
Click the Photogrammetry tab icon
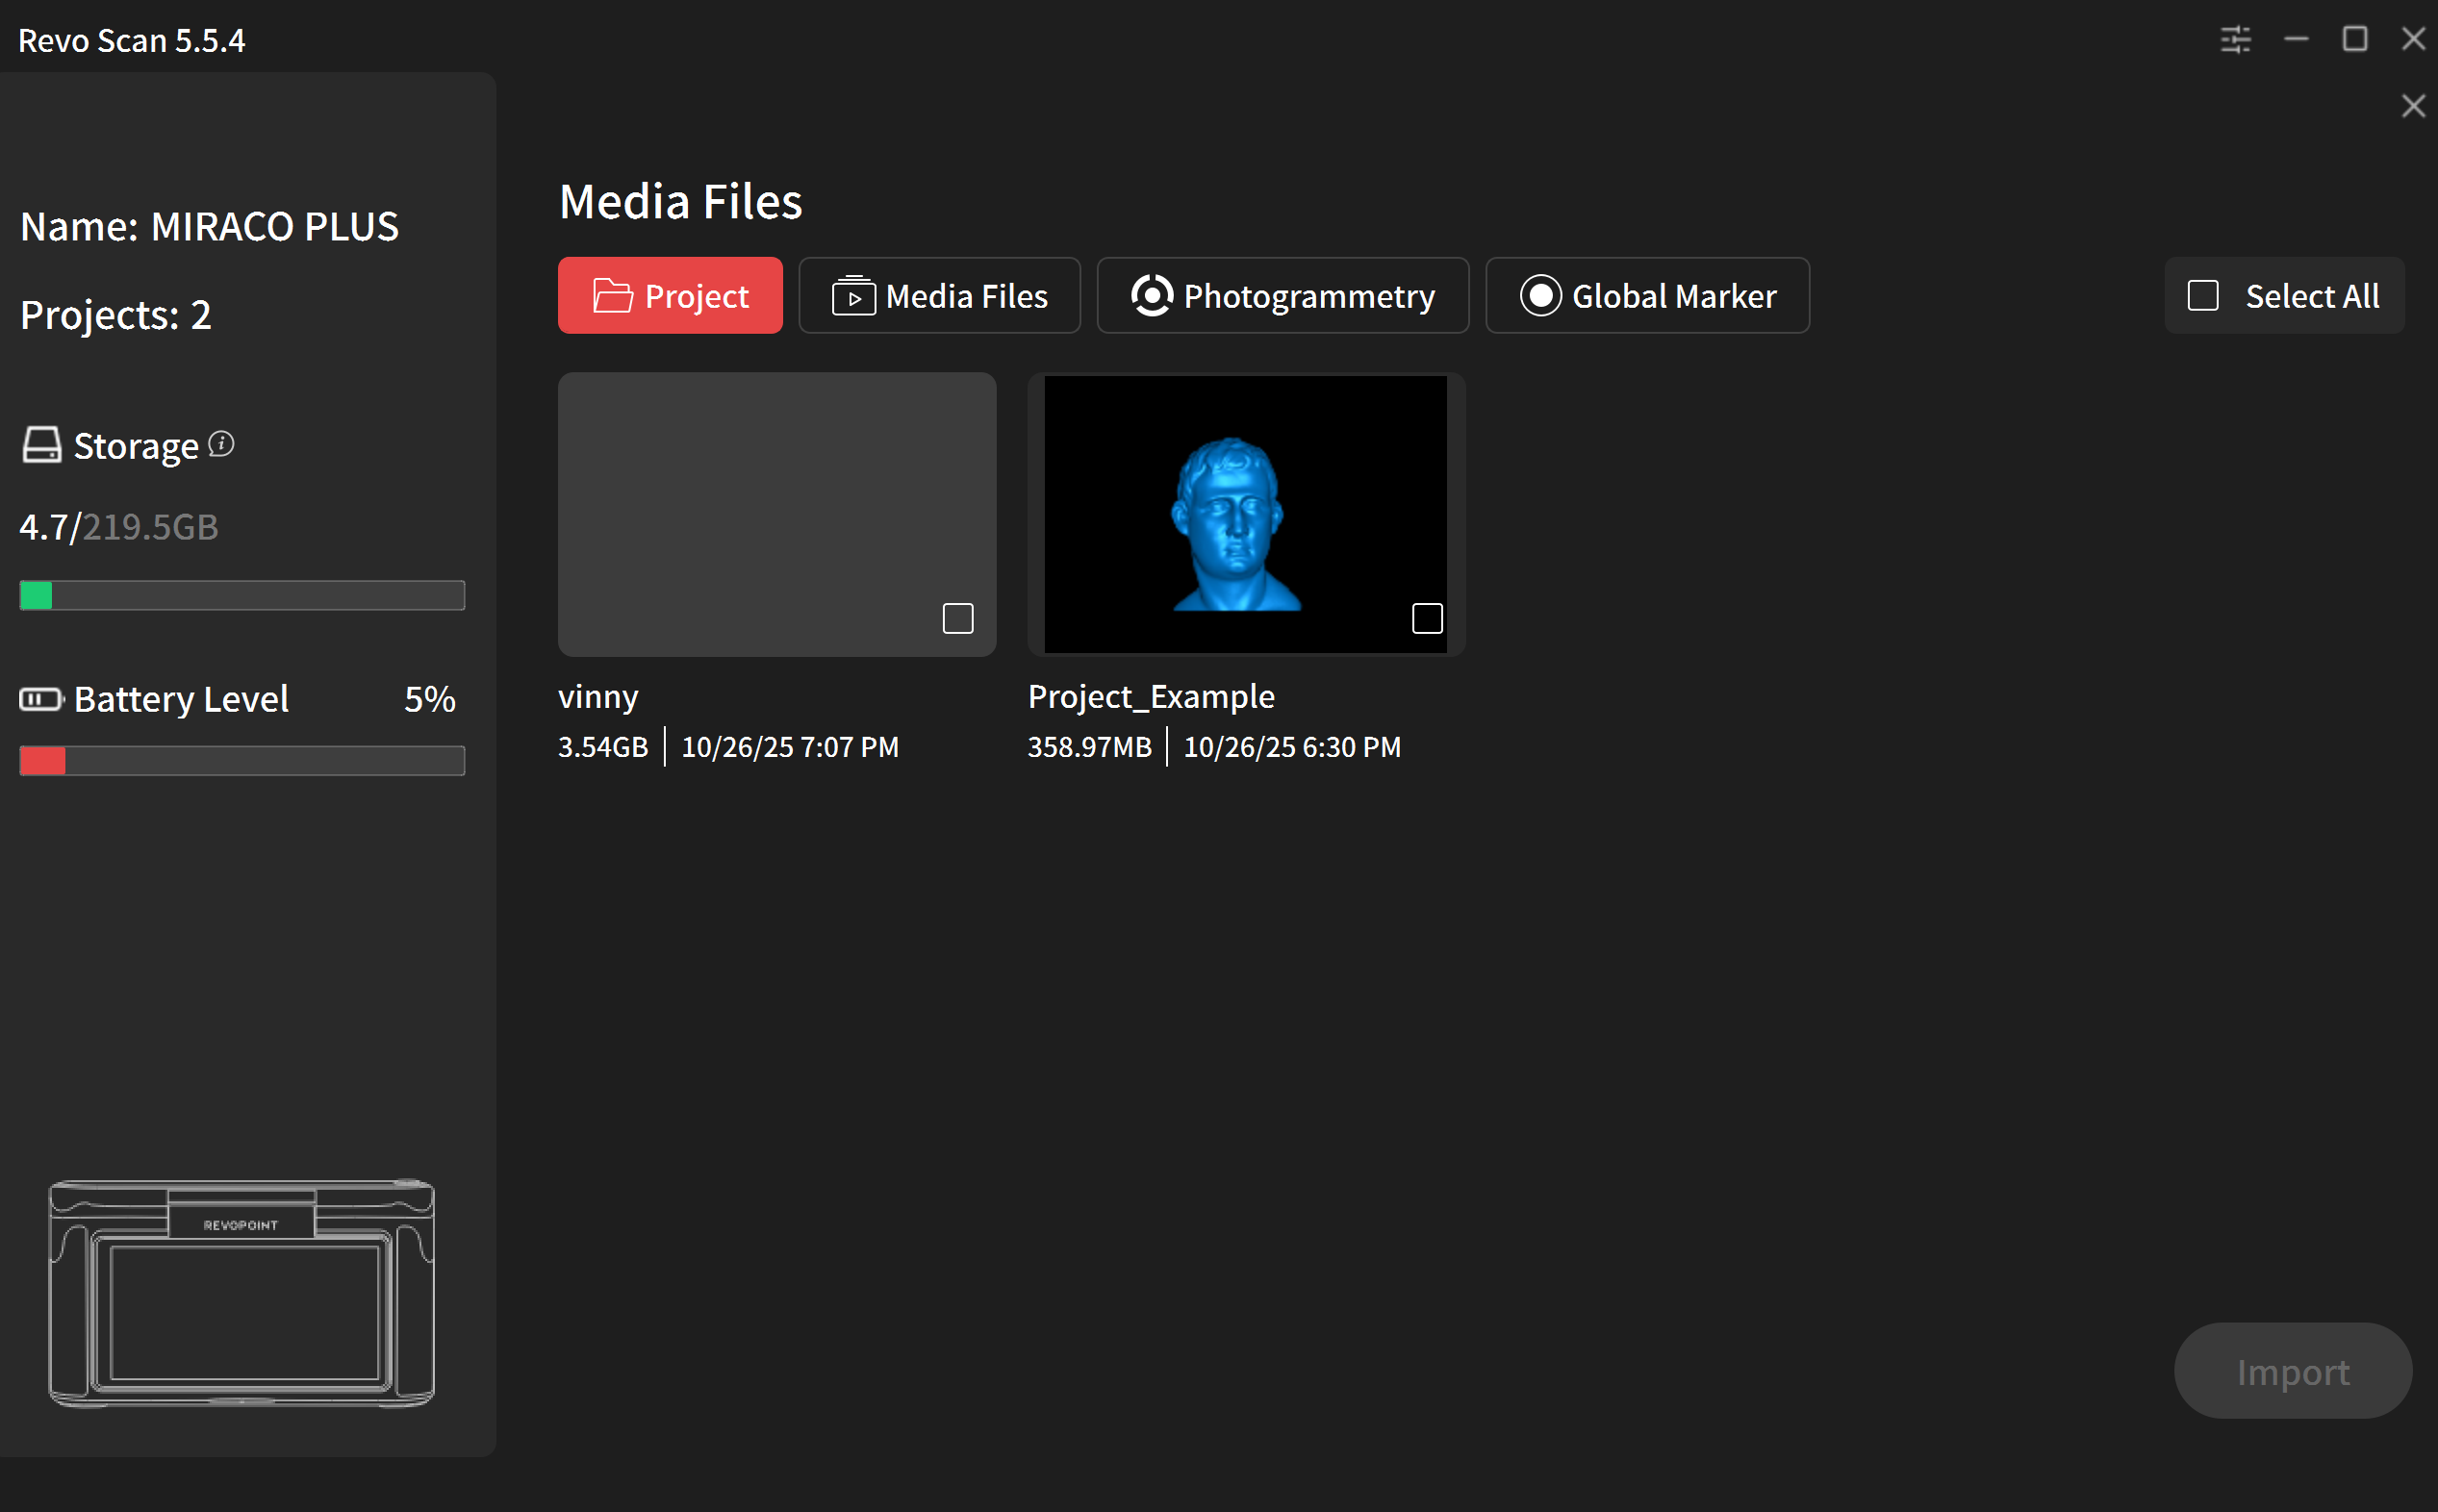coord(1151,296)
